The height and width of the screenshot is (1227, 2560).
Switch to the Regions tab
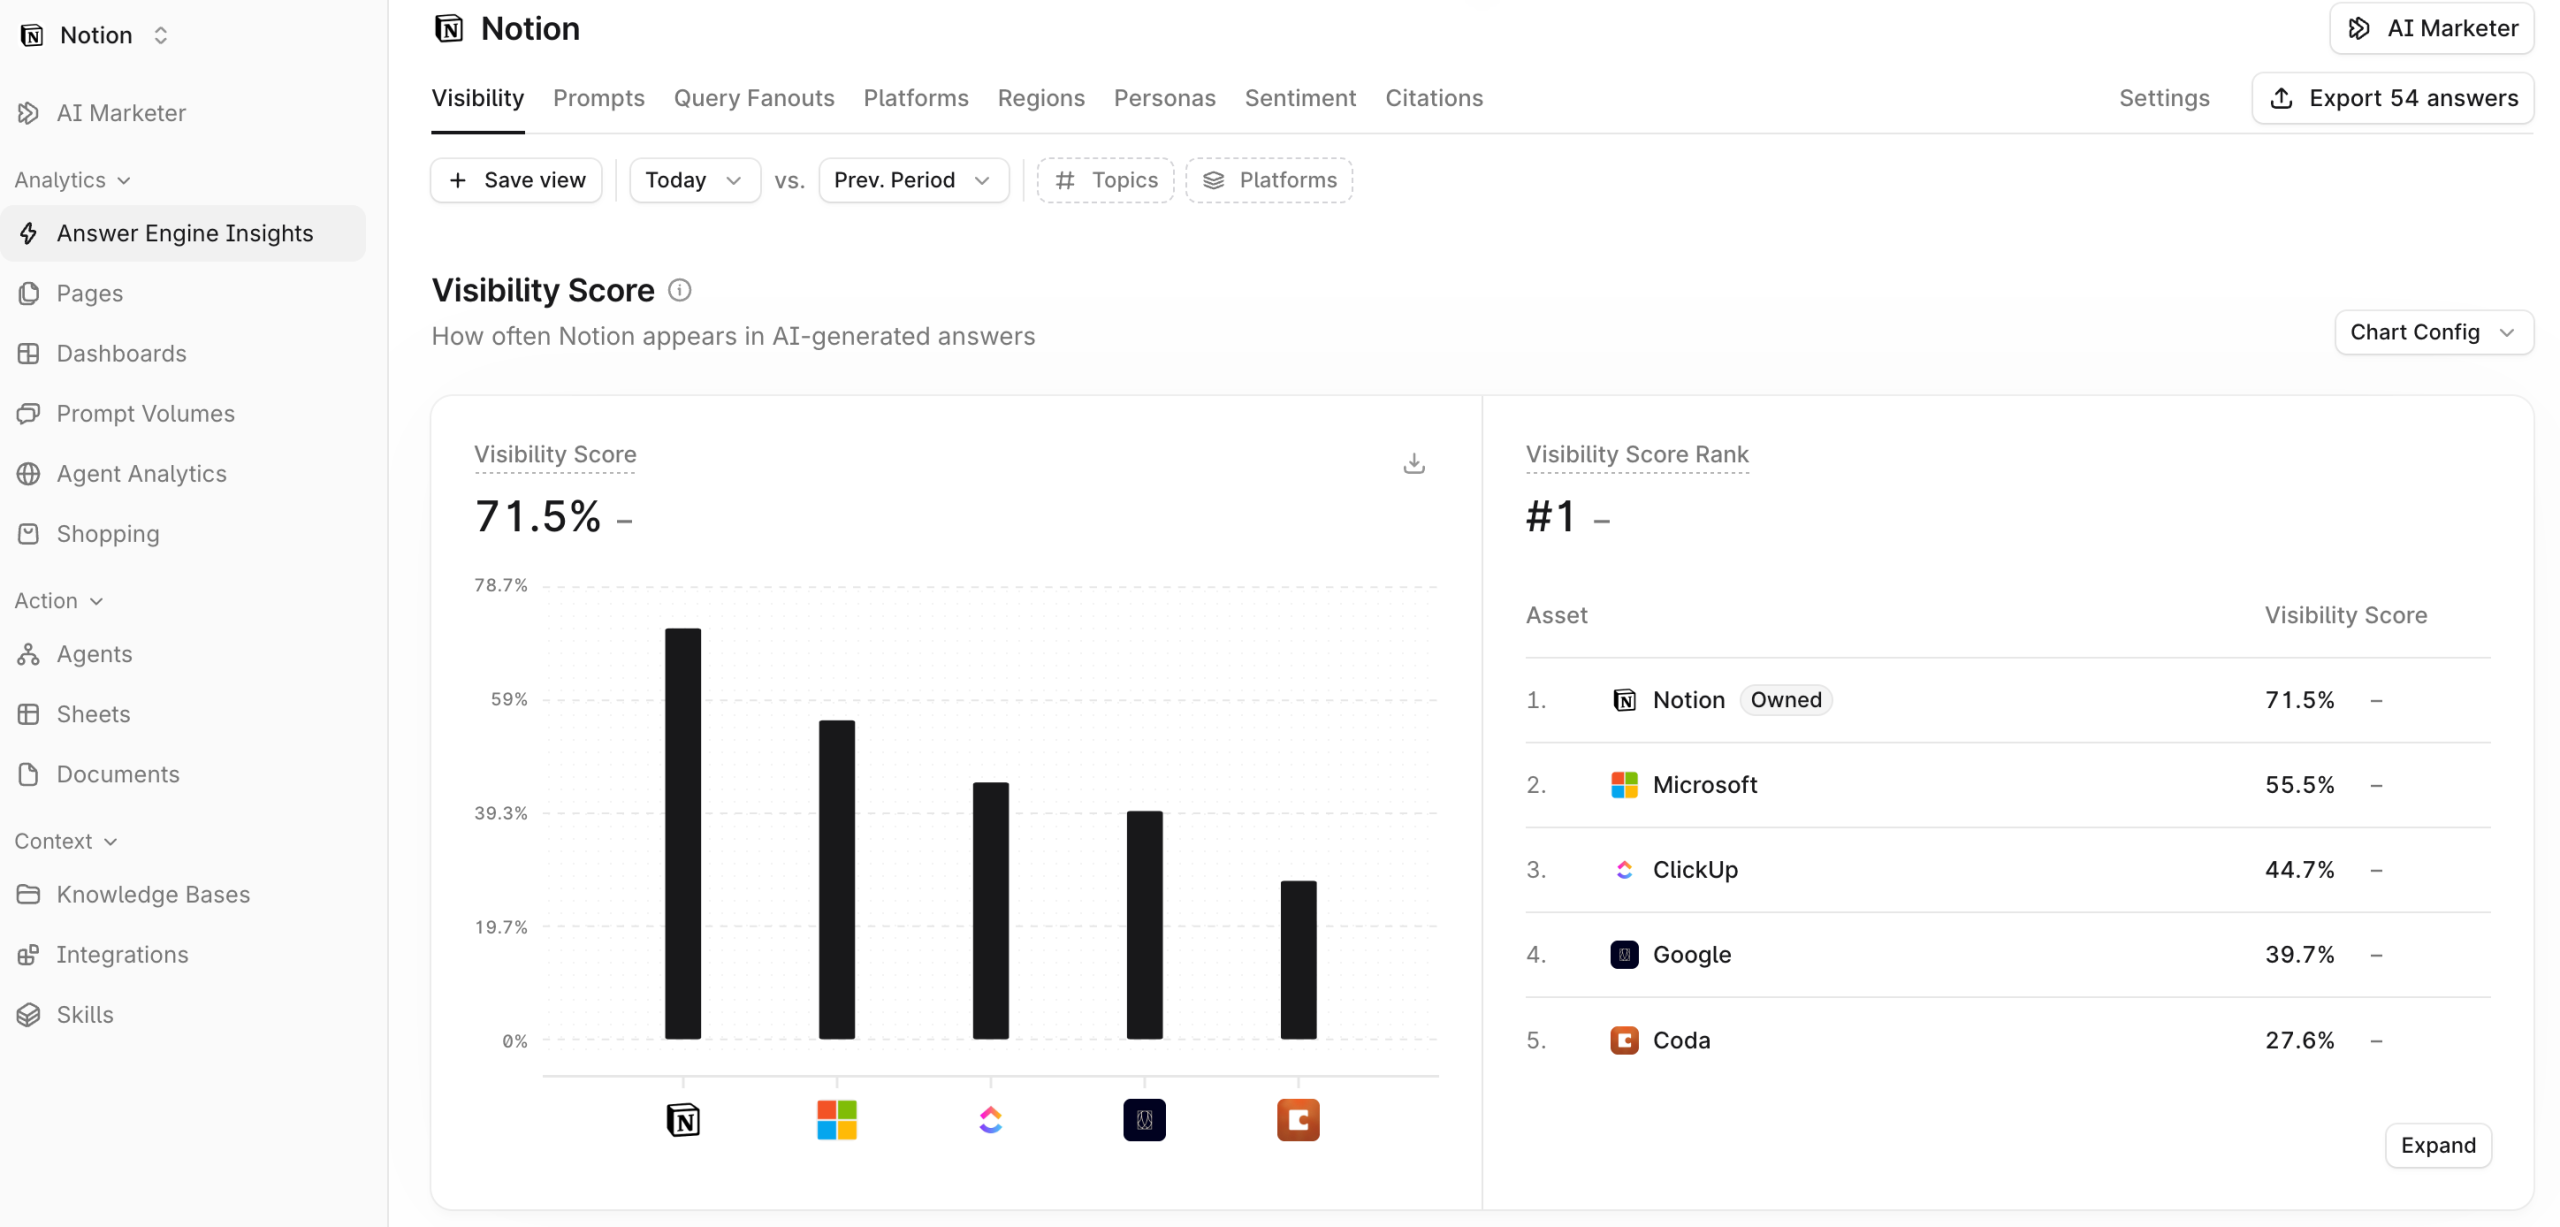(1041, 98)
